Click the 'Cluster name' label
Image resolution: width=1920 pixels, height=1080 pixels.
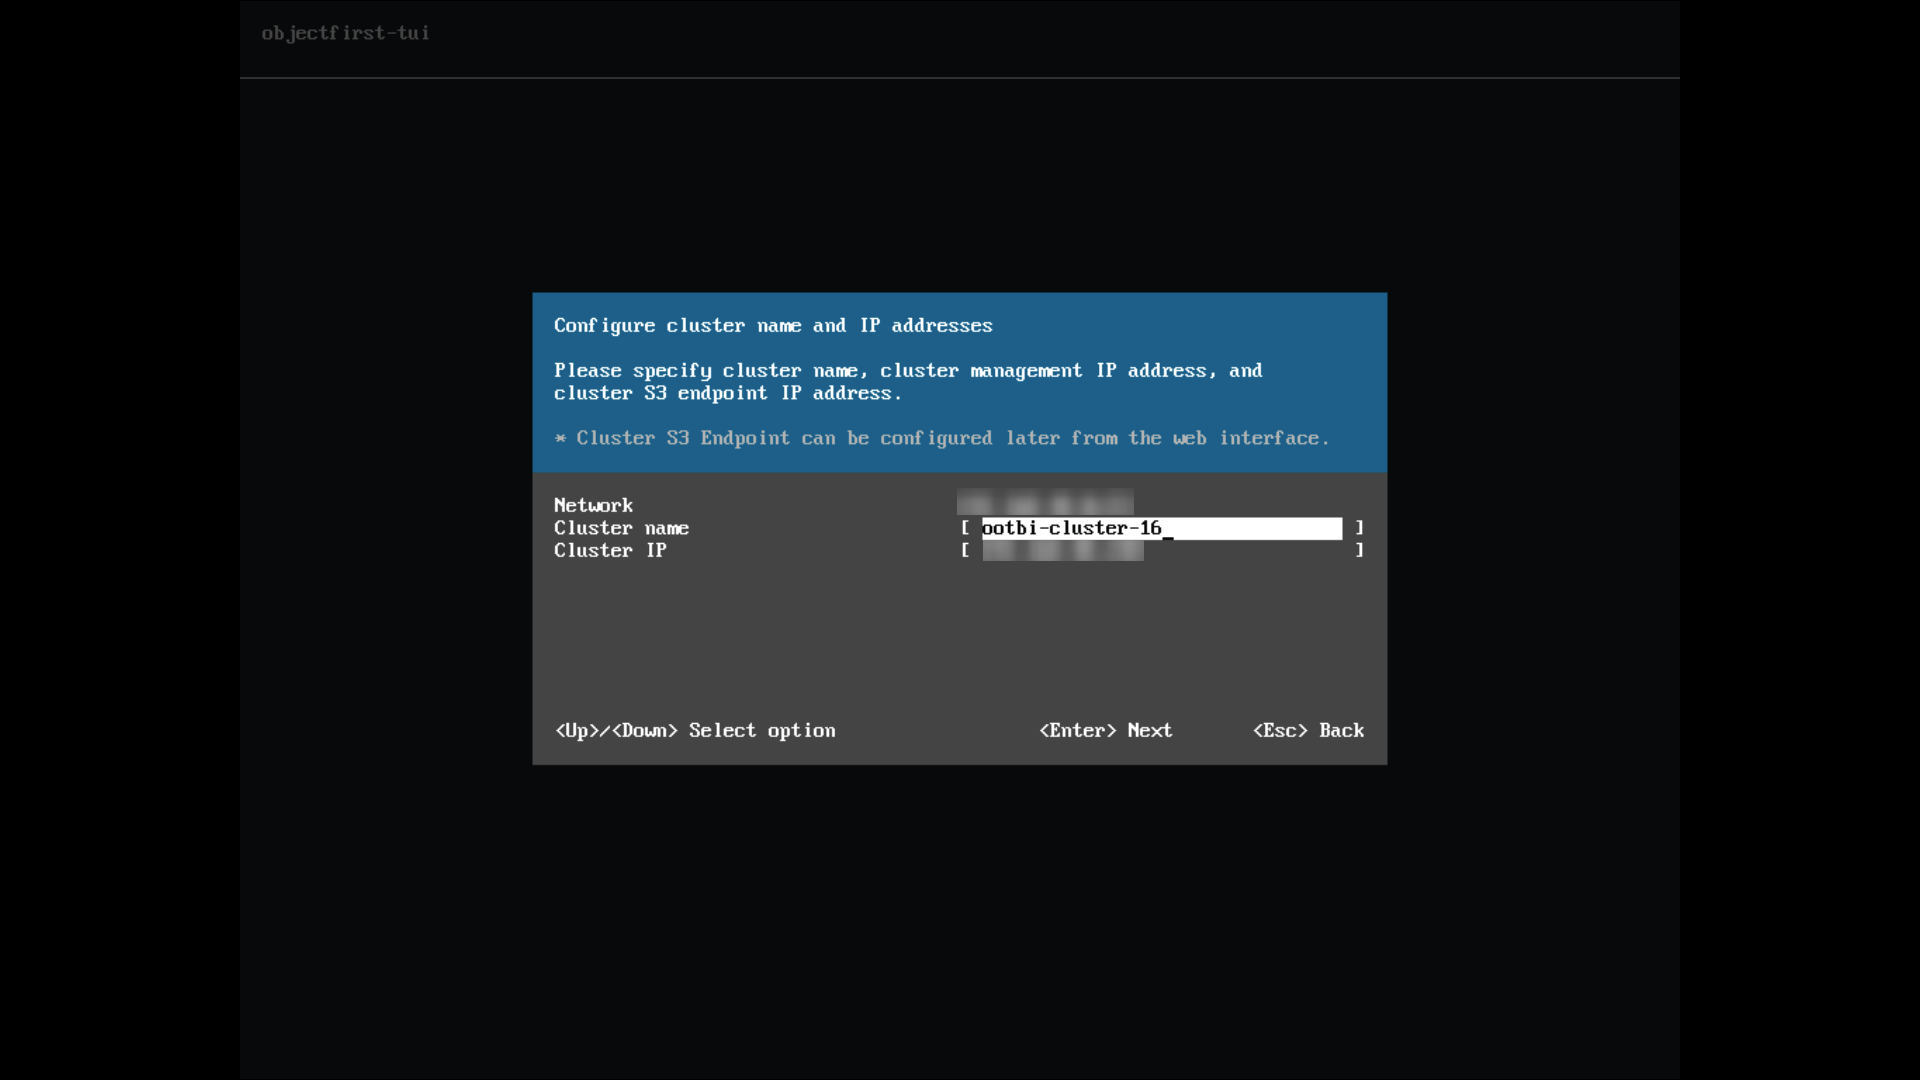click(621, 528)
